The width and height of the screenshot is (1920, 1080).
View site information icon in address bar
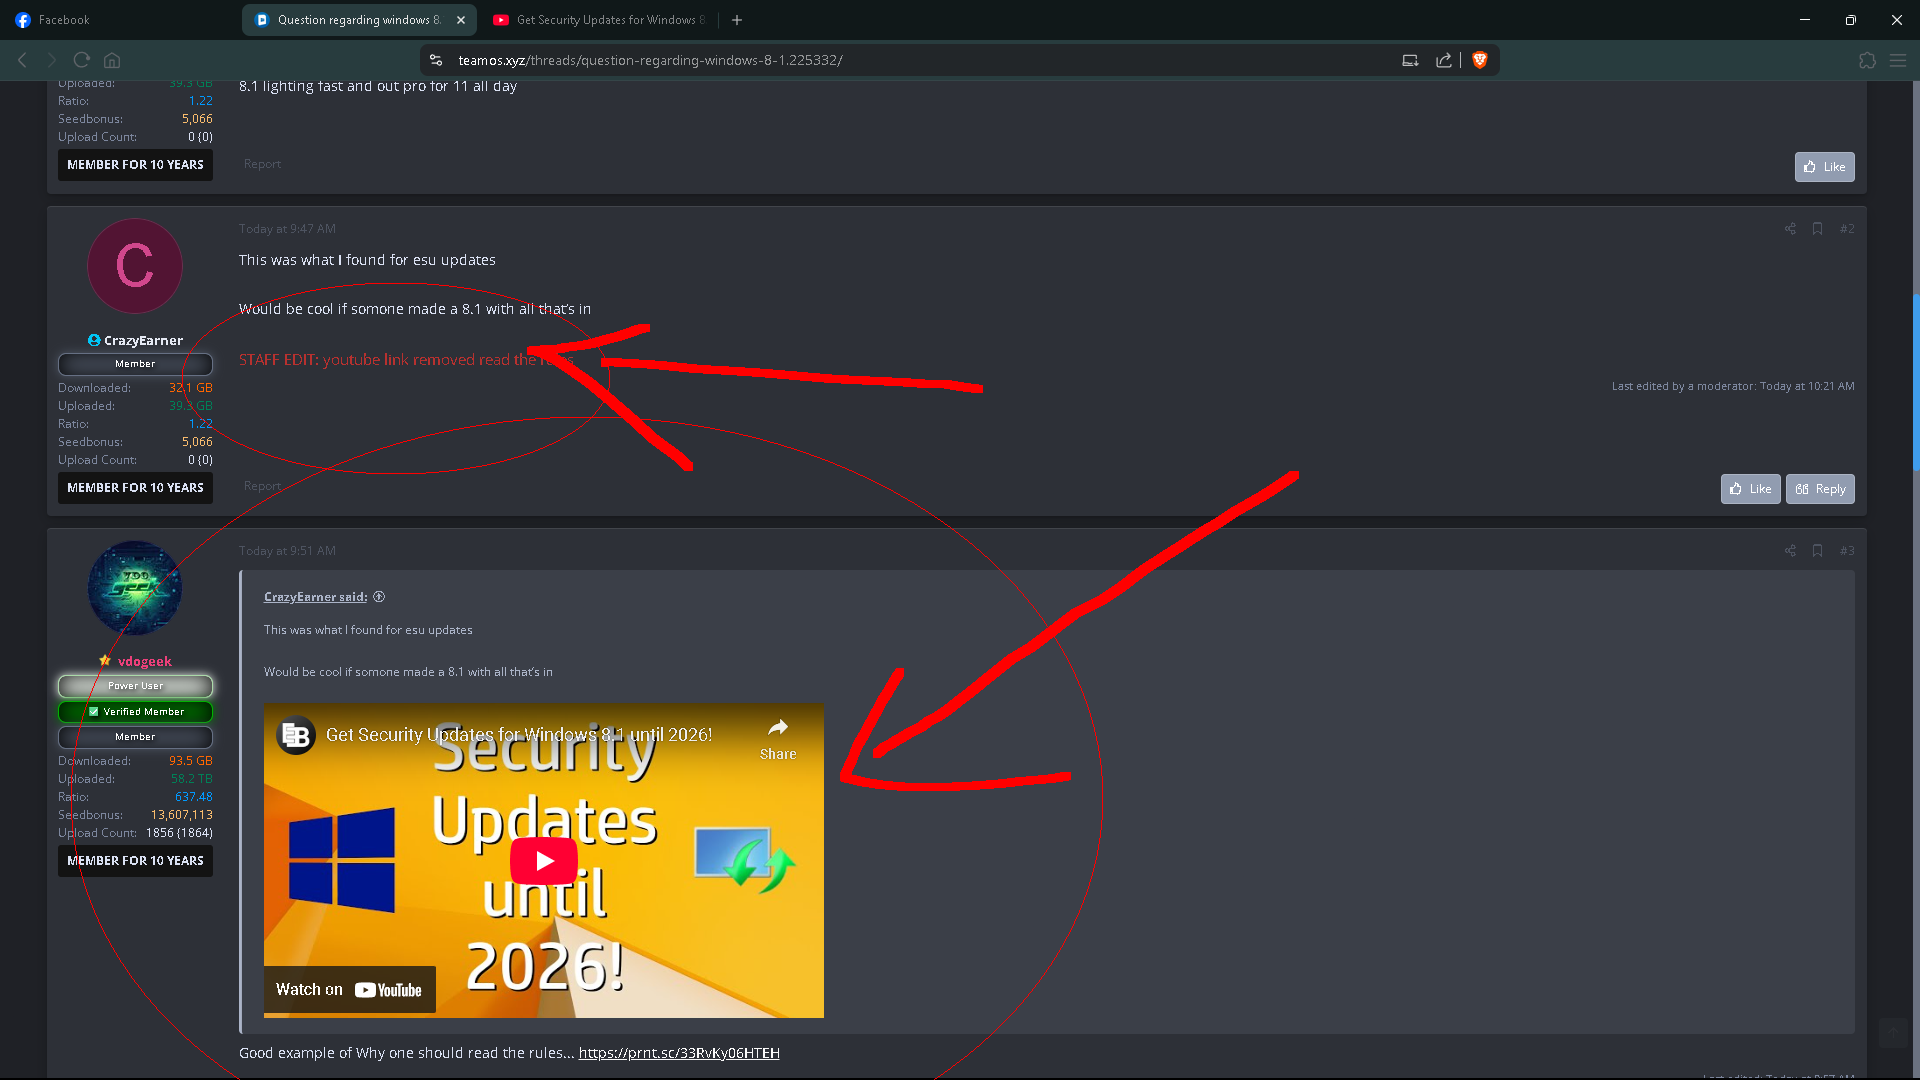[436, 60]
